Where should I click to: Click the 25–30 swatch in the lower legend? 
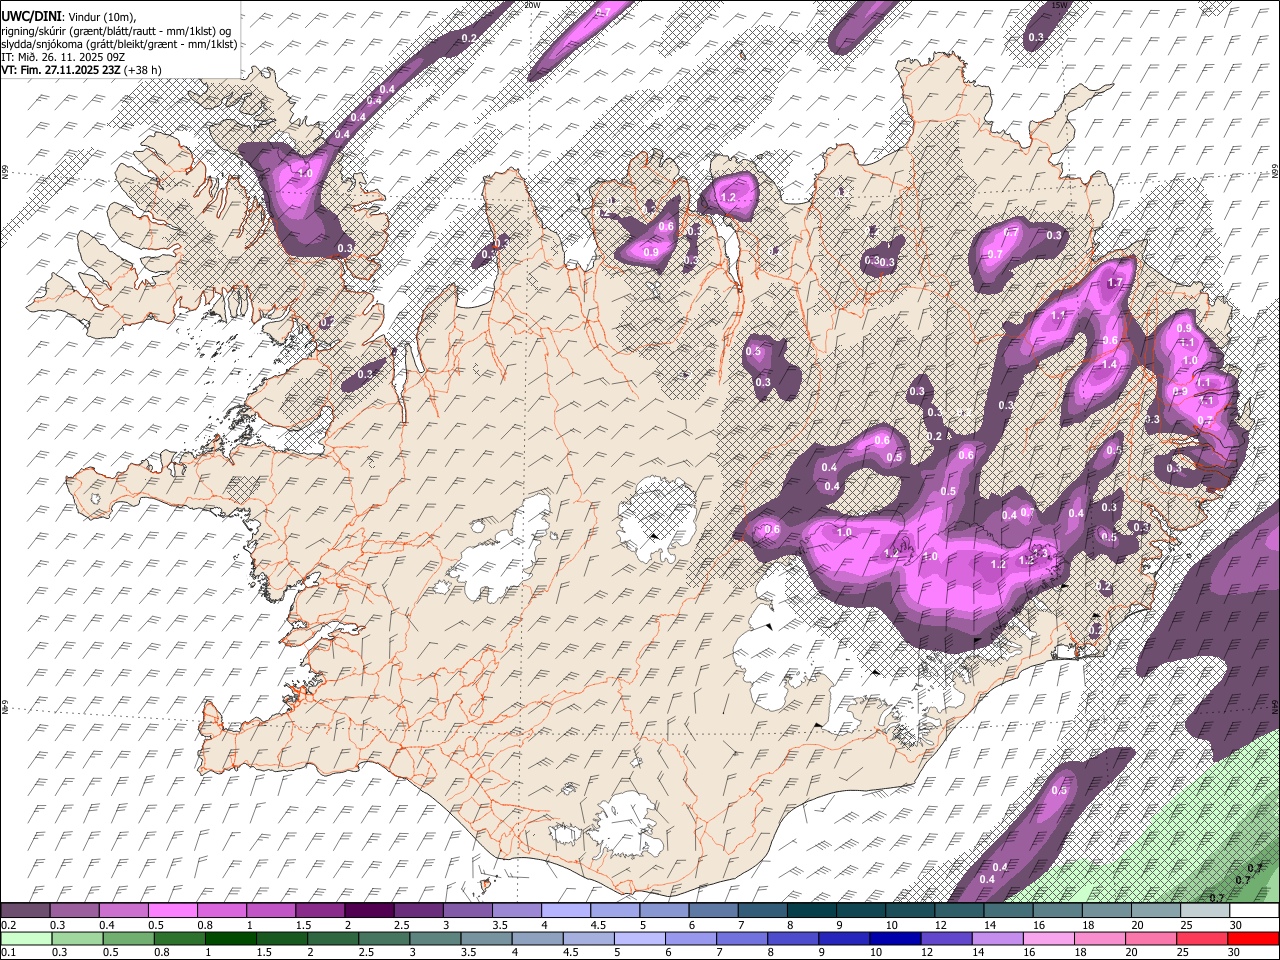(1204, 938)
